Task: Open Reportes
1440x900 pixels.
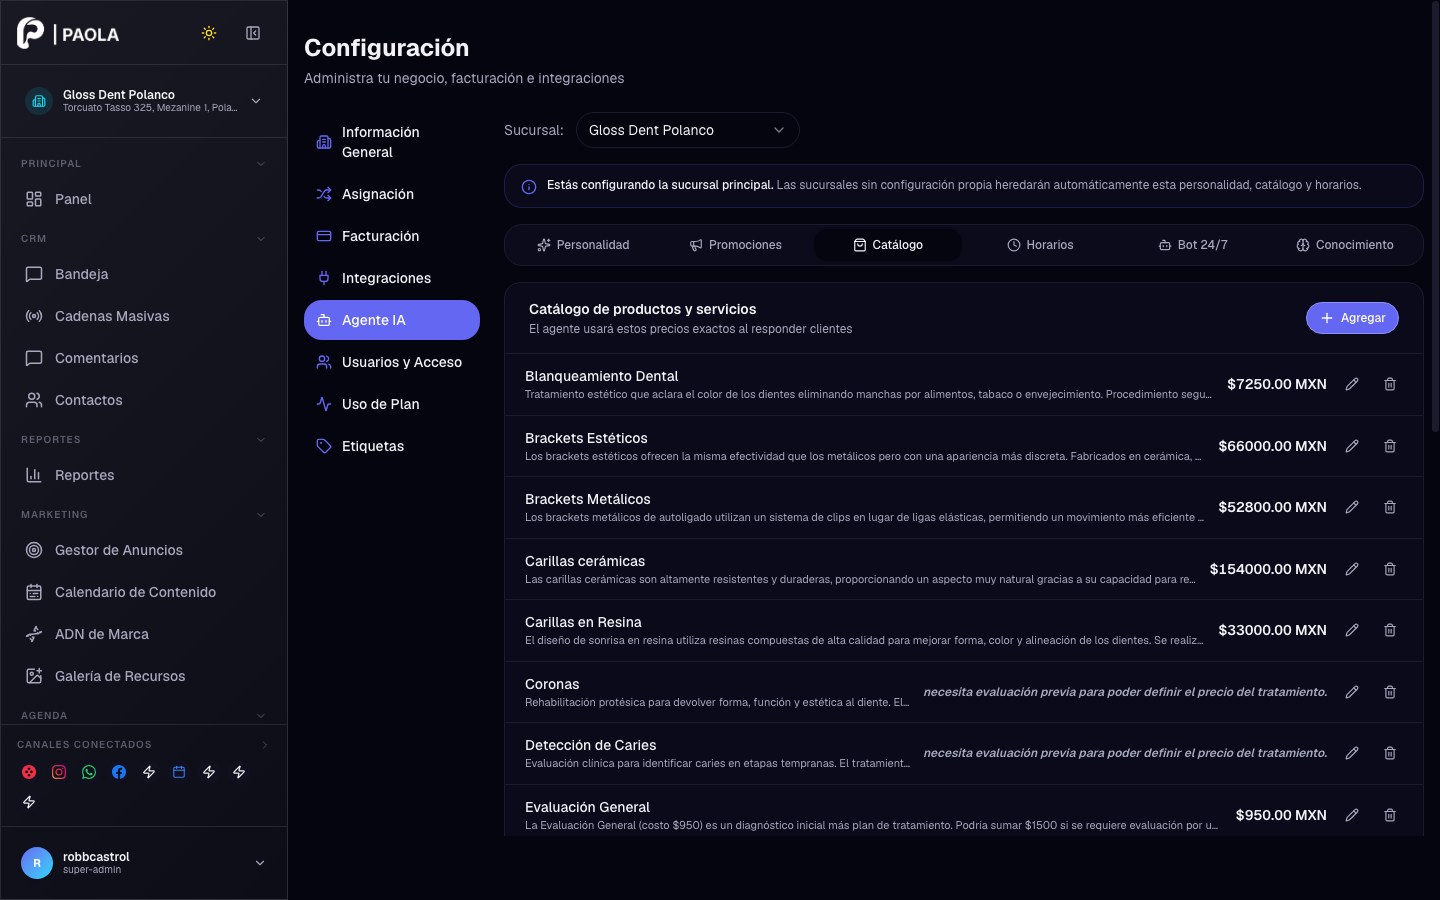Action: pos(144,475)
